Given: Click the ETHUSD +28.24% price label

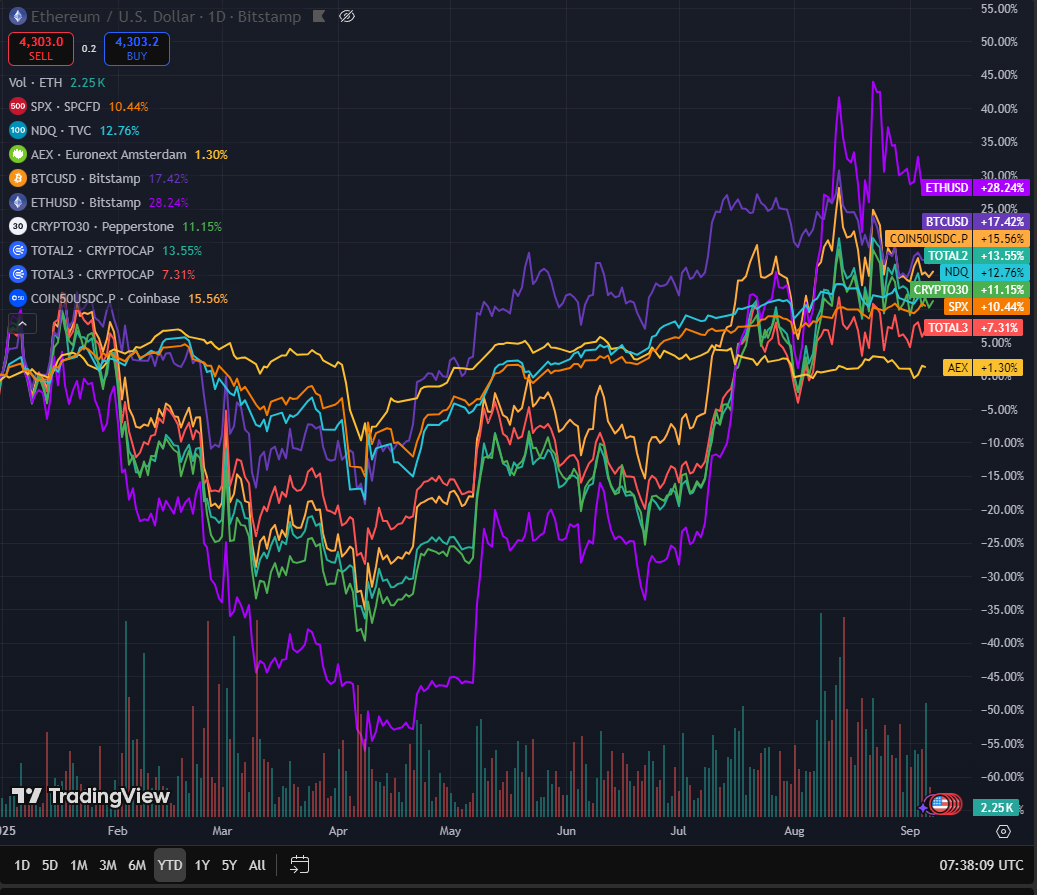Looking at the screenshot, I should coord(975,187).
